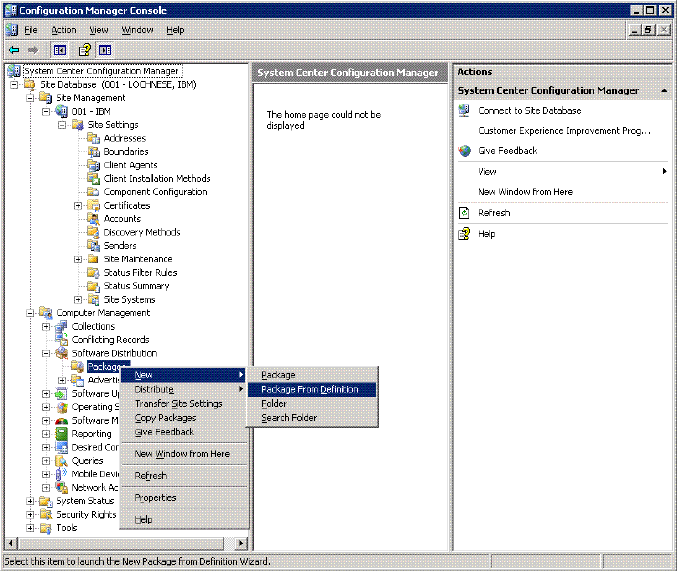The height and width of the screenshot is (571, 677).
Task: Open the Action menu
Action: pos(64,30)
